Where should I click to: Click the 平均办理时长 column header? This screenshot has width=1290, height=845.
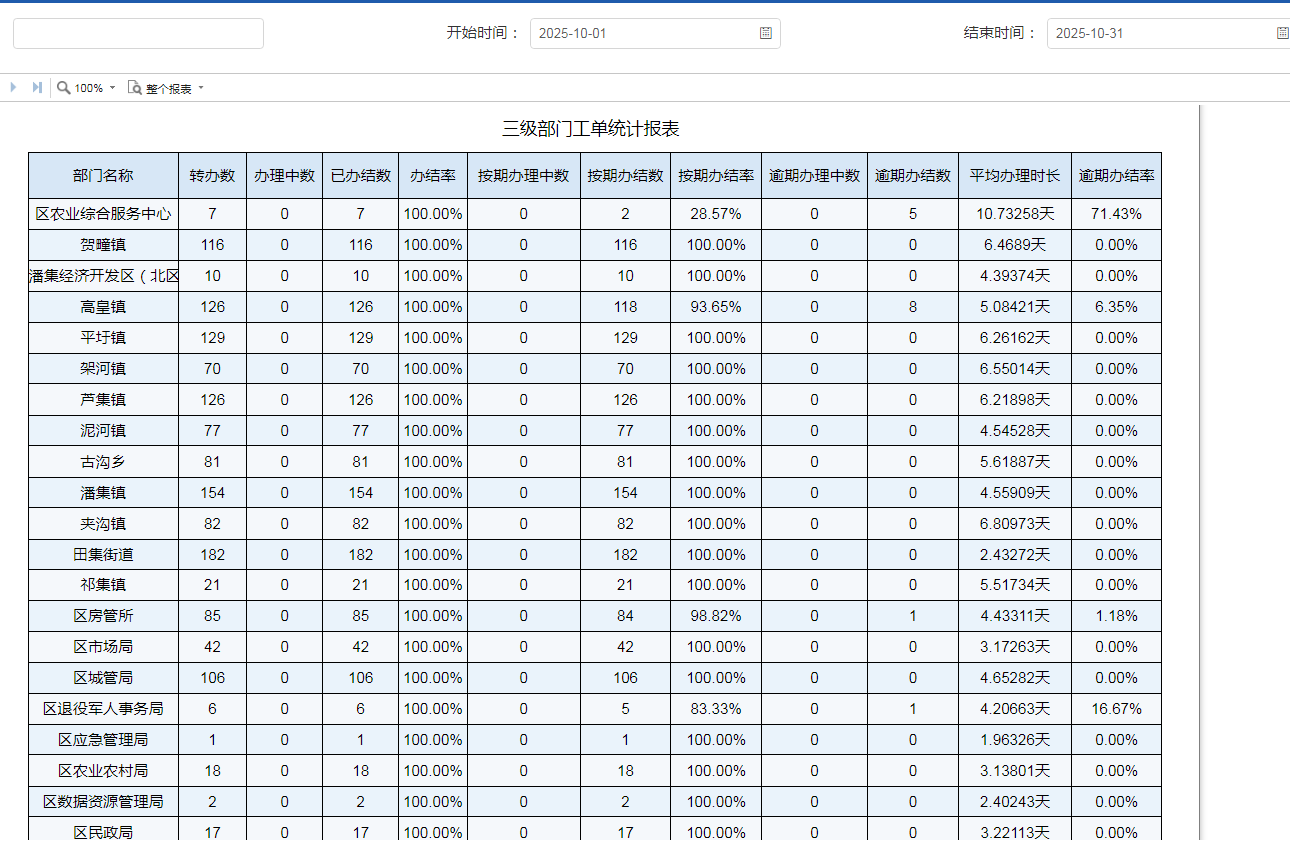point(1014,176)
